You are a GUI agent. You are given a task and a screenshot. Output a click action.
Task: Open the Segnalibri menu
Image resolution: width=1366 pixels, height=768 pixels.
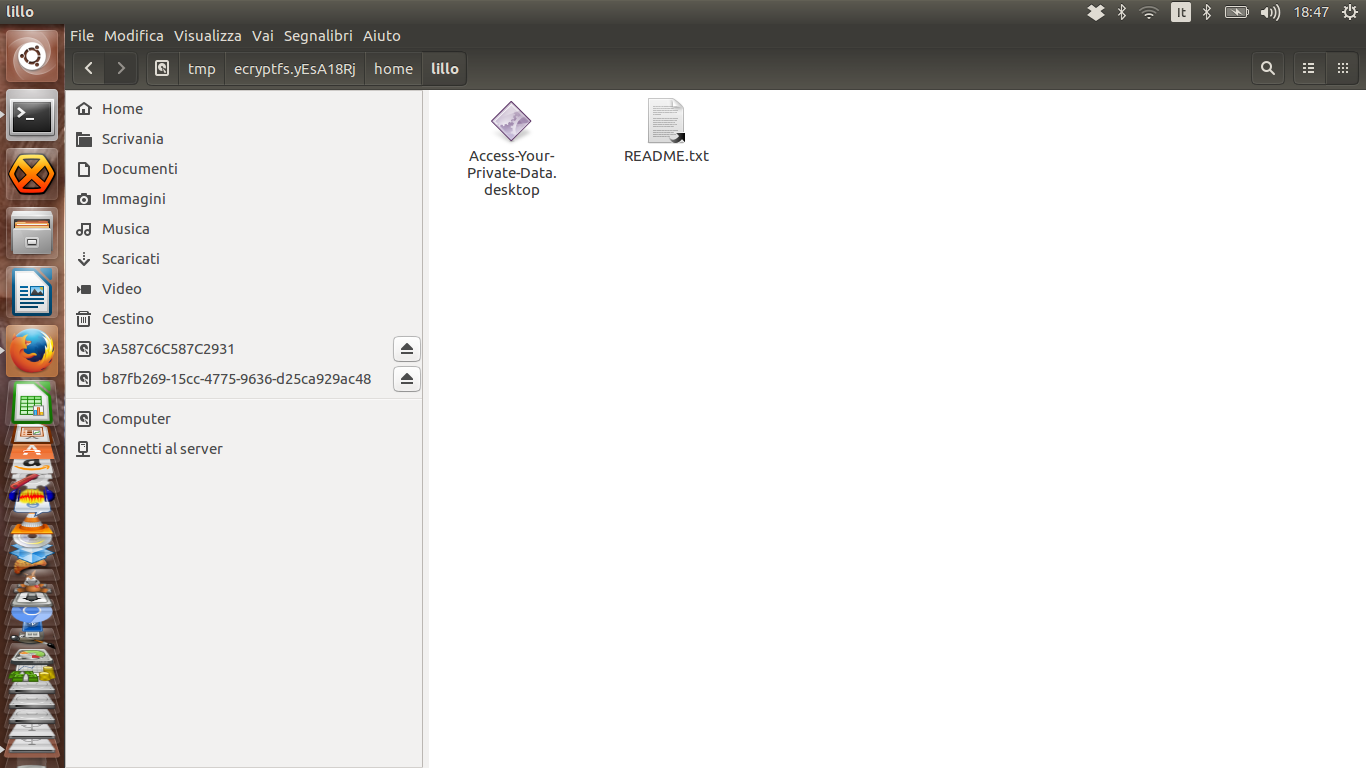pos(318,36)
